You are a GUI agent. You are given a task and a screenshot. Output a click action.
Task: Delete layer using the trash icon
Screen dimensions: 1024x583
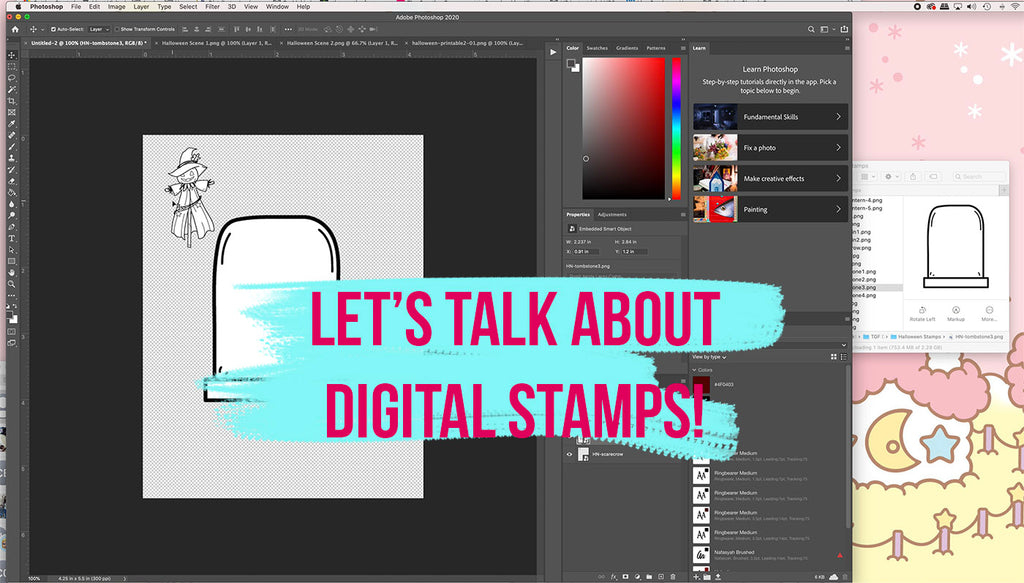point(673,576)
